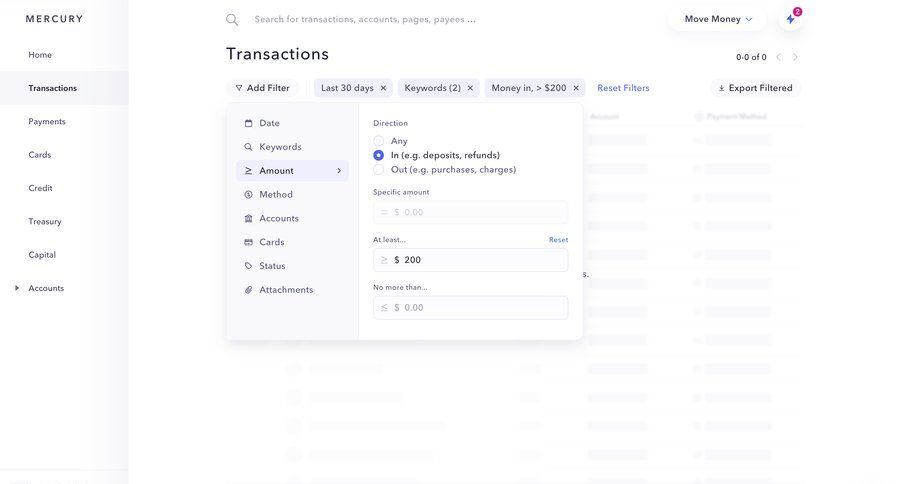Click the 0-0 of 0 results count
Screen dimensions: 900x484
coord(751,57)
